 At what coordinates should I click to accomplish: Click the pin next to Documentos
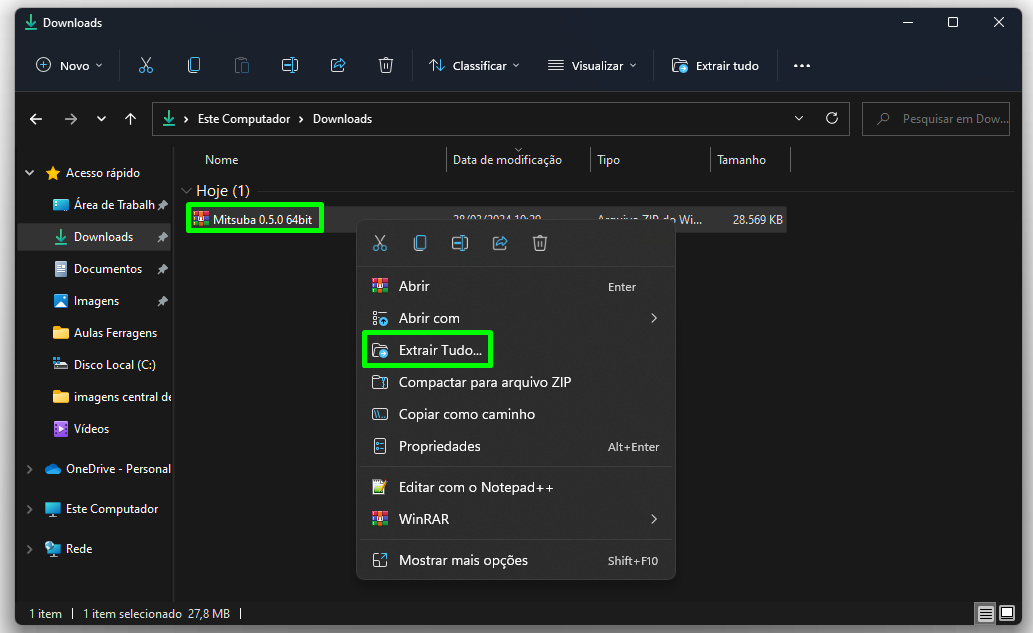[x=163, y=269]
